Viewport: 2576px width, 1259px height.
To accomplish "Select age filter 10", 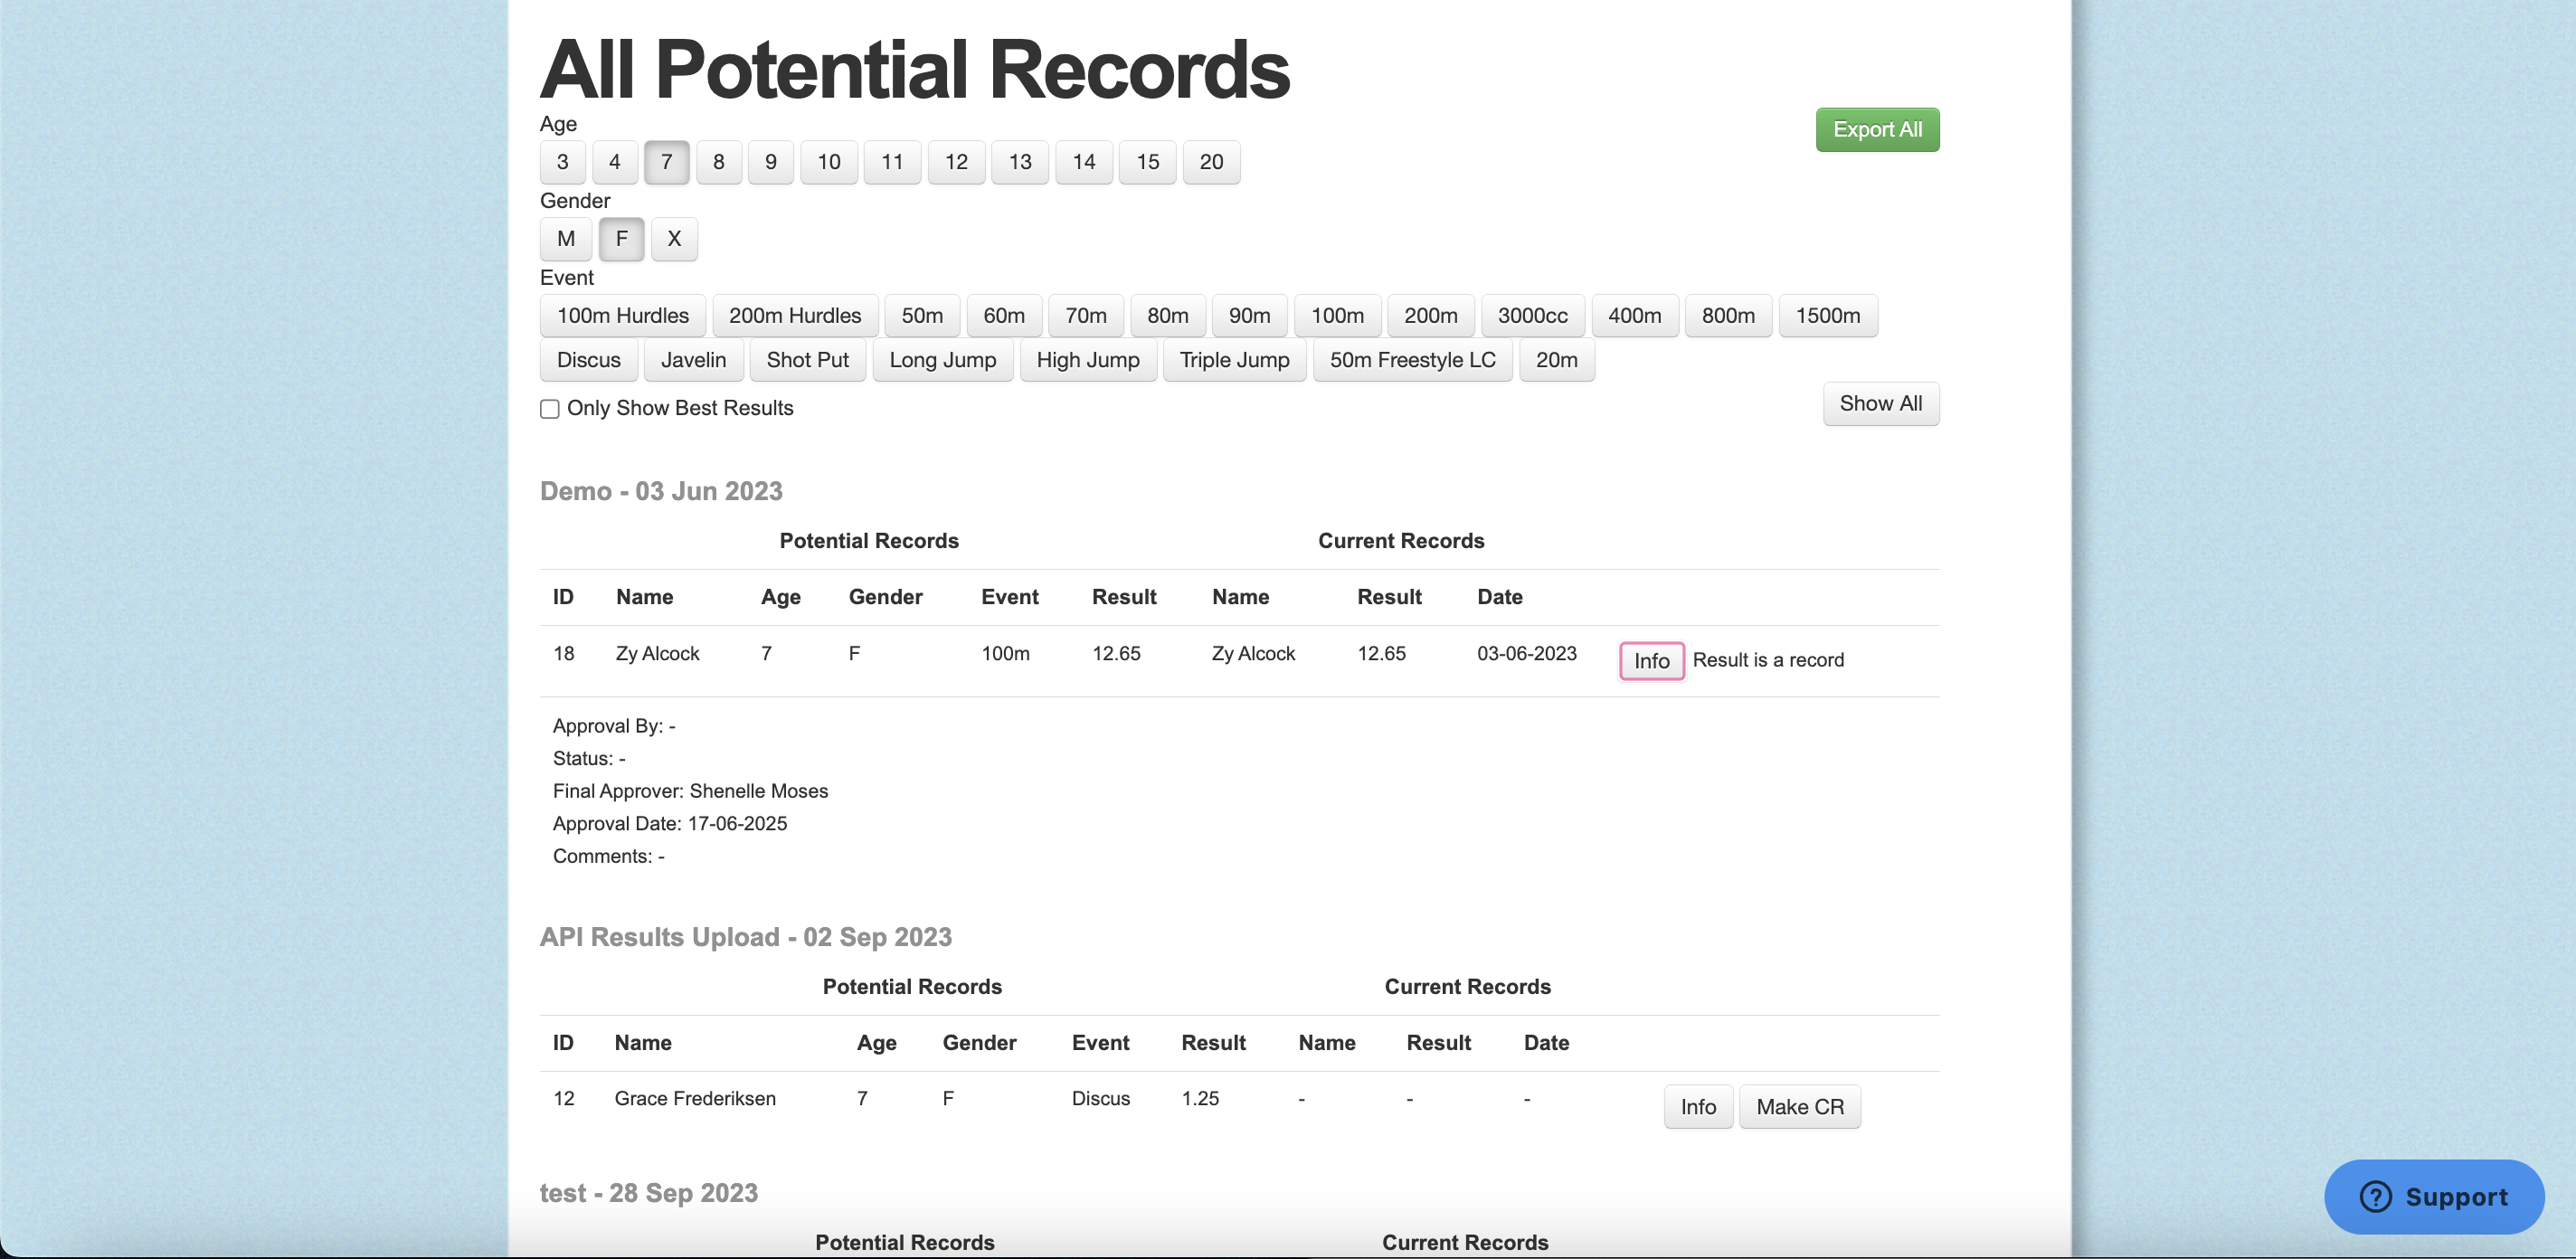I will [829, 162].
